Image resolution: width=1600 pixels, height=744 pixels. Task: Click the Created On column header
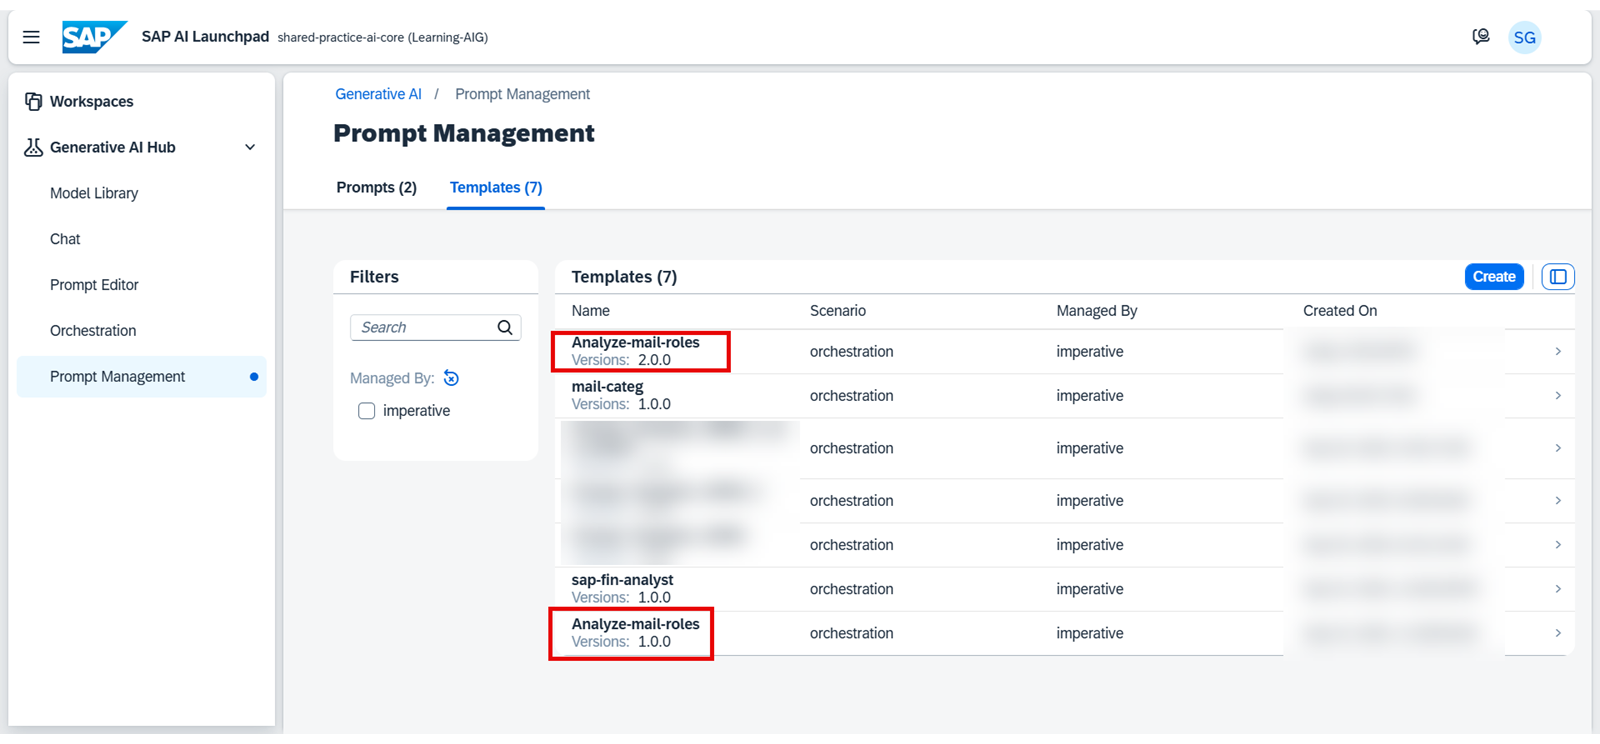point(1340,311)
